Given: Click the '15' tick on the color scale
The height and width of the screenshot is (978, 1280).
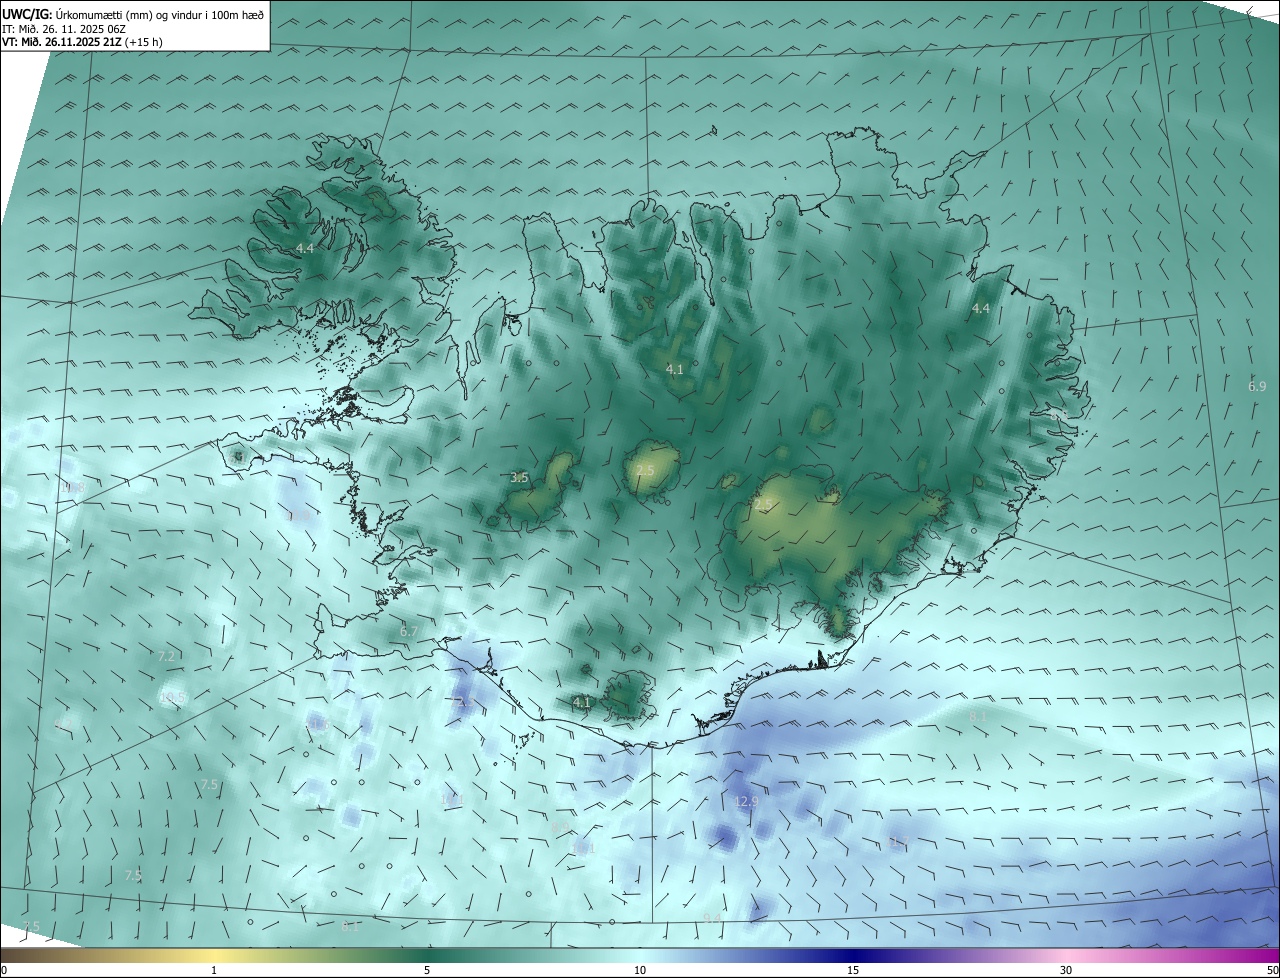Looking at the screenshot, I should (x=853, y=970).
